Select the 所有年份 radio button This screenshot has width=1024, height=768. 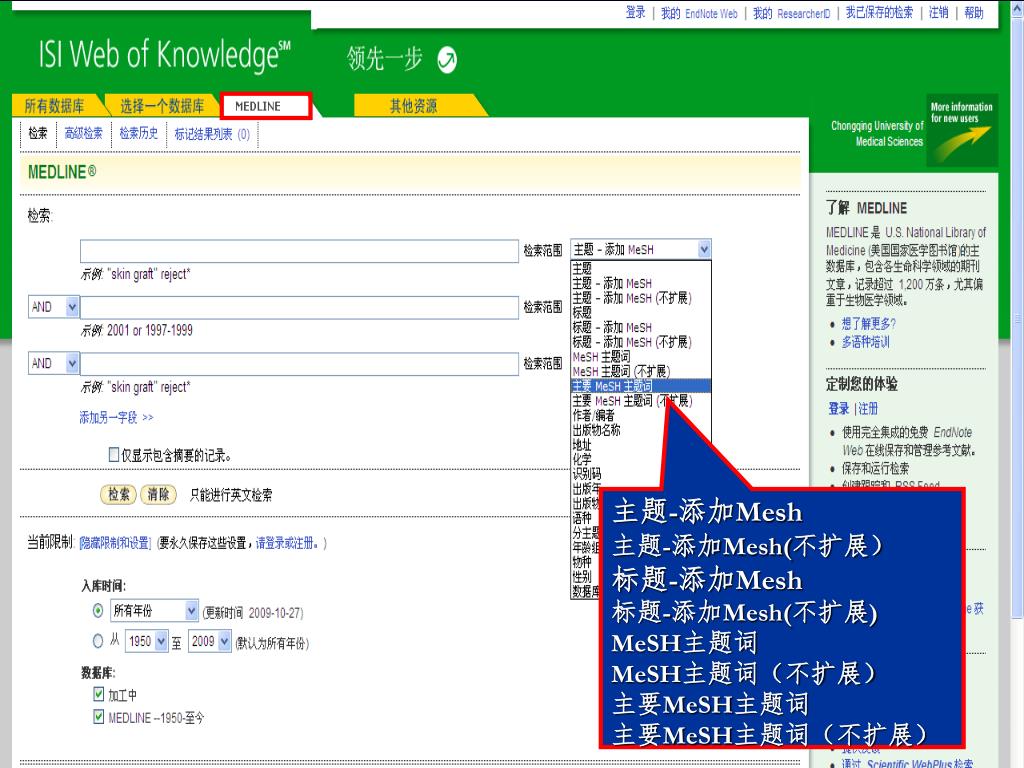click(98, 611)
